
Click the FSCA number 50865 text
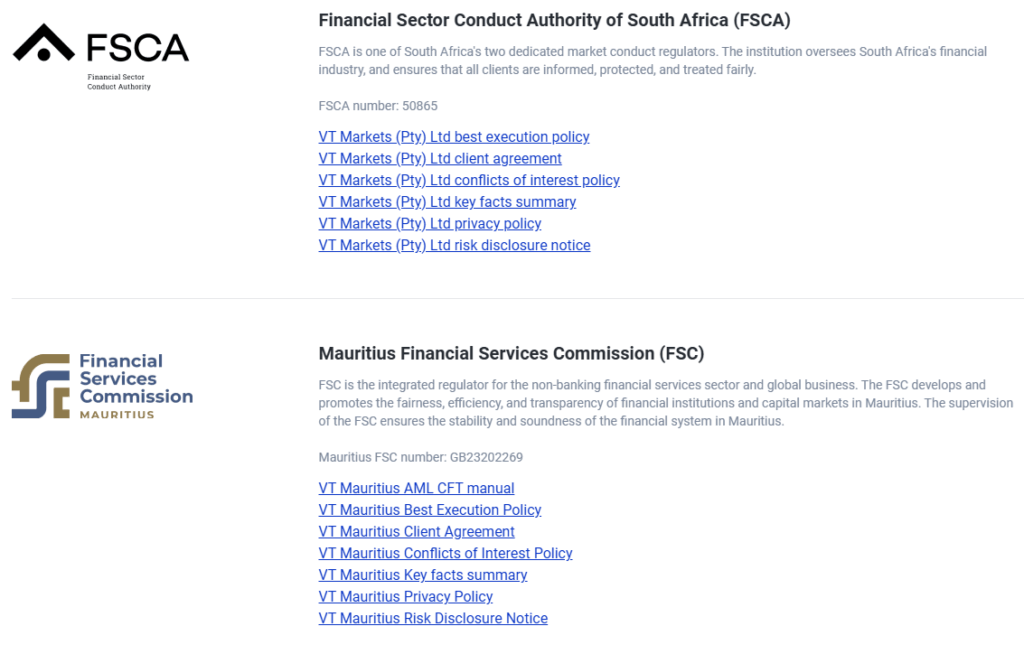(378, 106)
